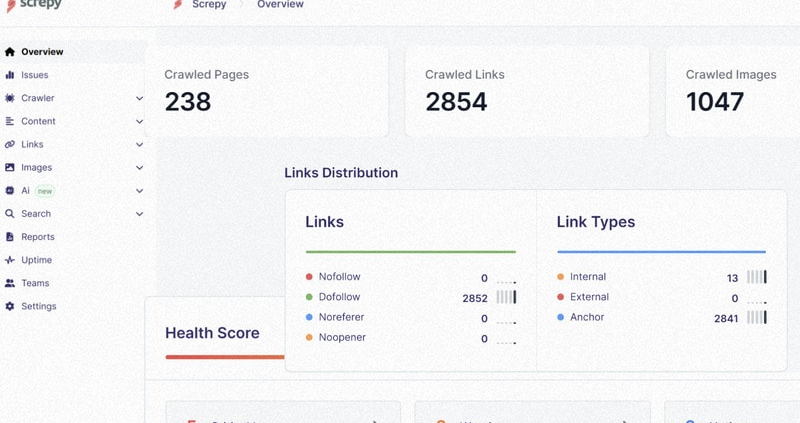Screen dimensions: 800x423
Task: Click the Ai 'new' badge
Action: click(x=45, y=191)
